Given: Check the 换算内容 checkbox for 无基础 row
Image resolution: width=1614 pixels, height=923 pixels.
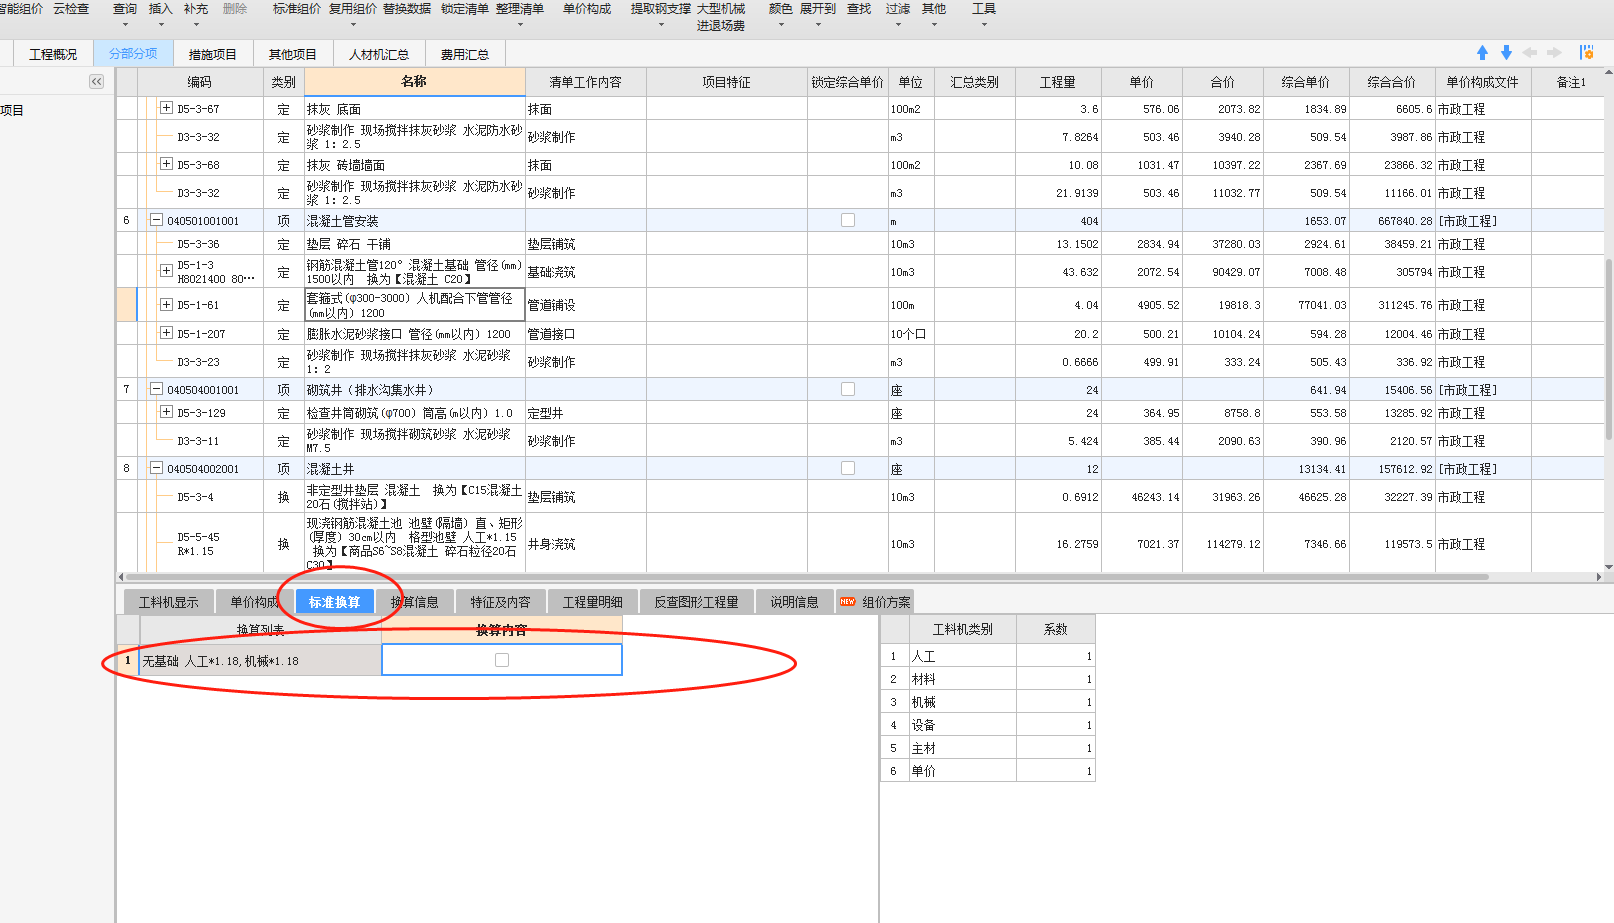Looking at the screenshot, I should [x=502, y=660].
